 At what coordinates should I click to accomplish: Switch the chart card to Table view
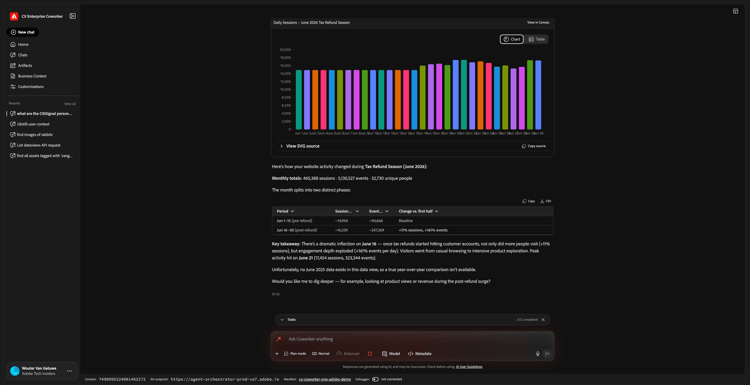click(x=537, y=39)
